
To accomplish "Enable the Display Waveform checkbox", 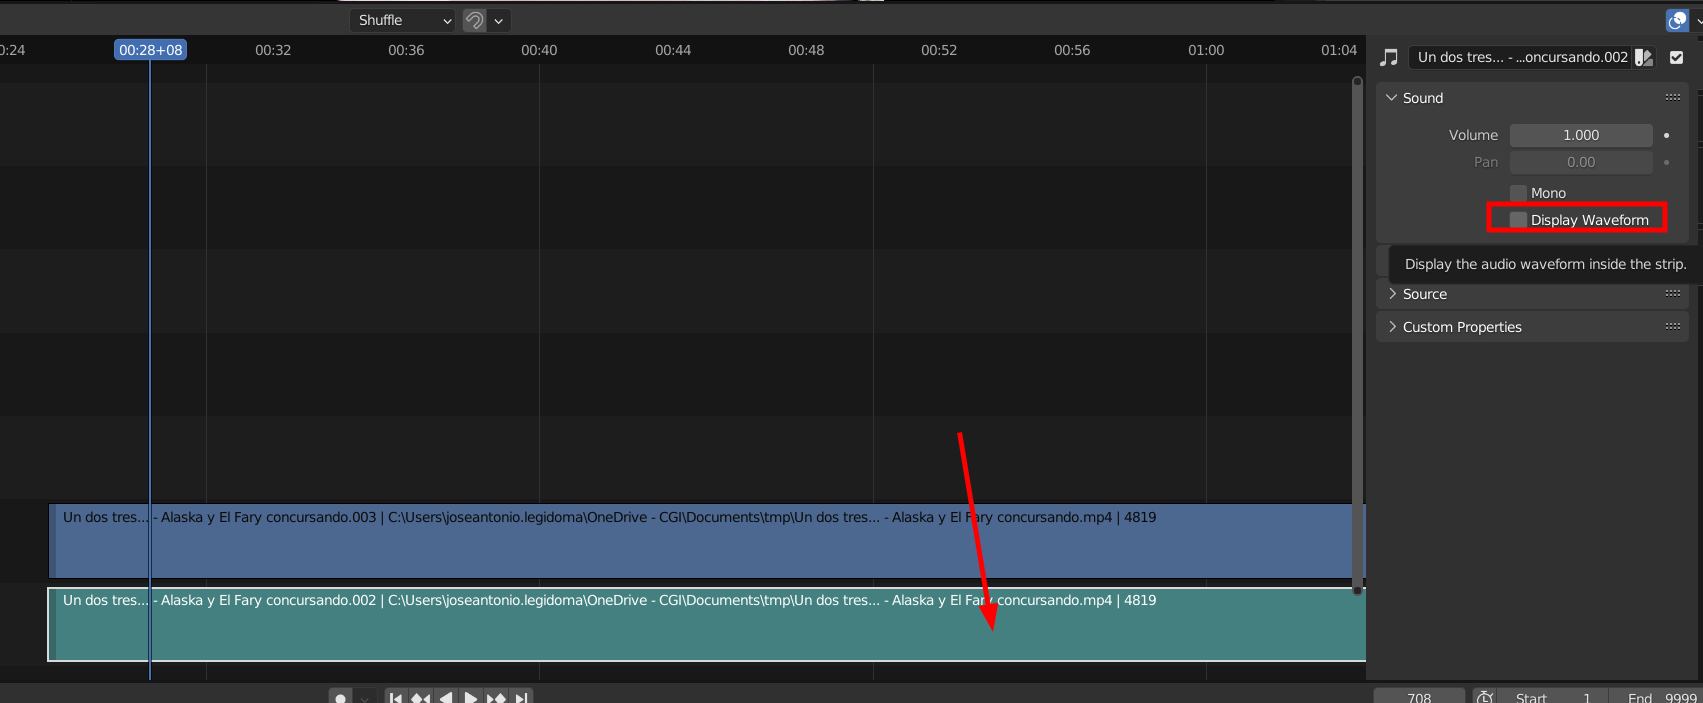I will click(1518, 220).
